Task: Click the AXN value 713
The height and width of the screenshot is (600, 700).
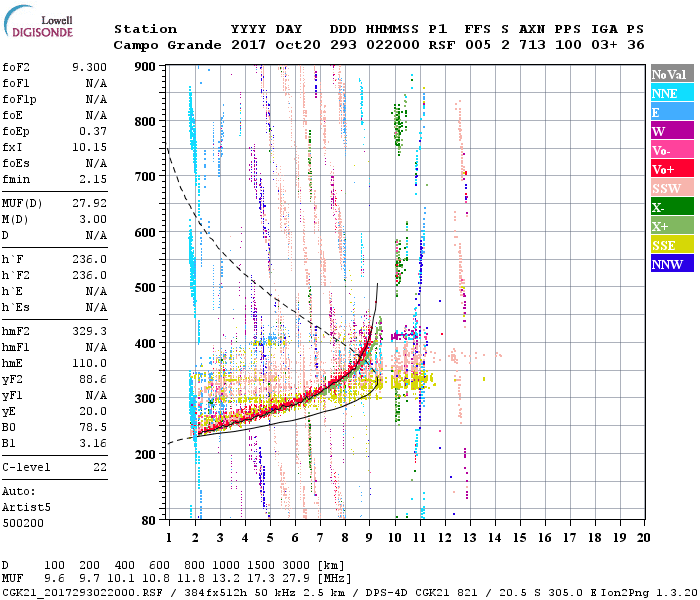Action: pyautogui.click(x=532, y=45)
